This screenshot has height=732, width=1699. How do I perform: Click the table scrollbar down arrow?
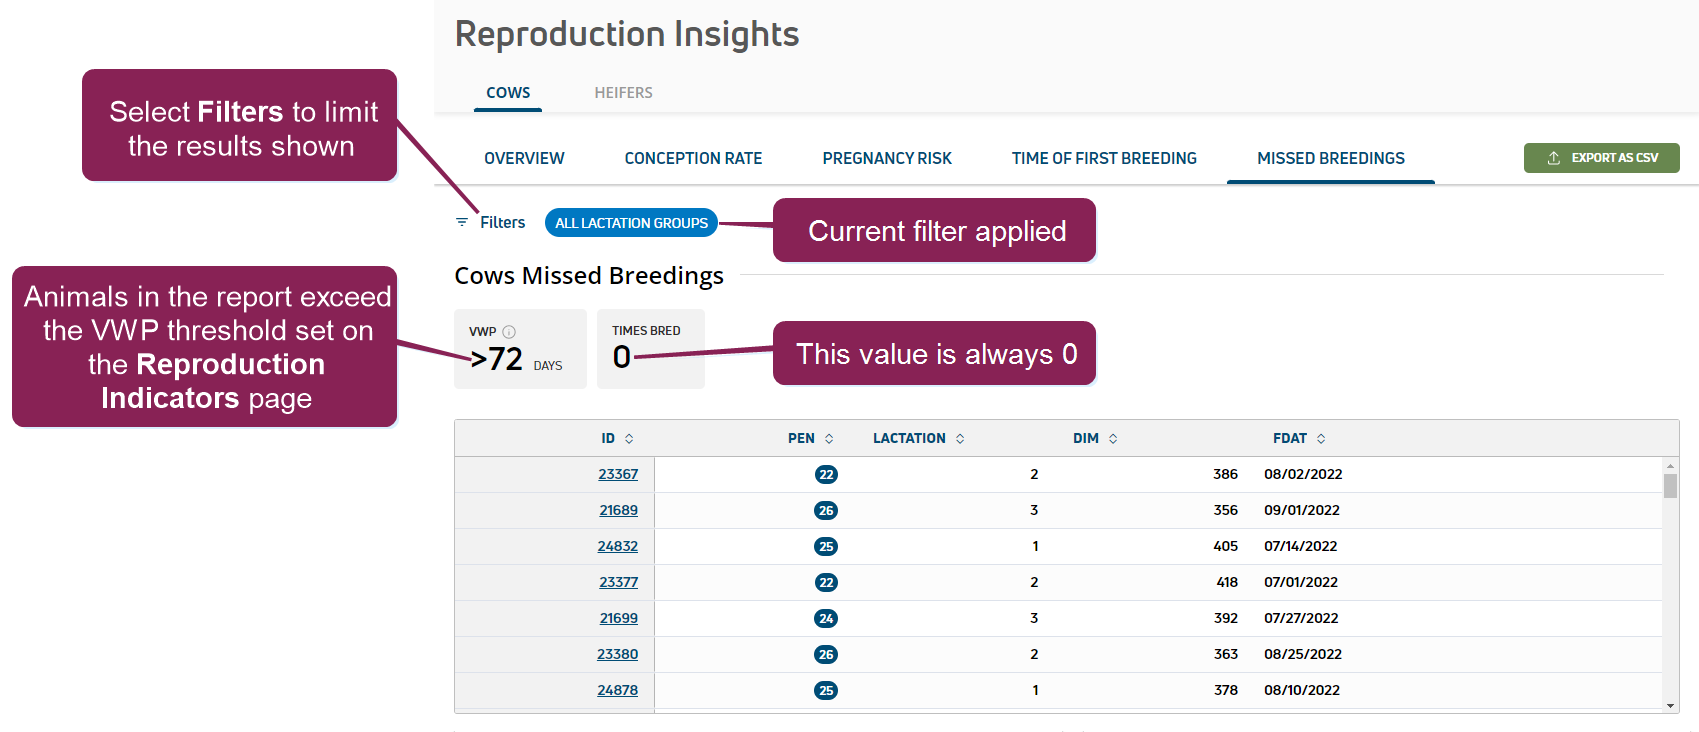click(x=1670, y=705)
